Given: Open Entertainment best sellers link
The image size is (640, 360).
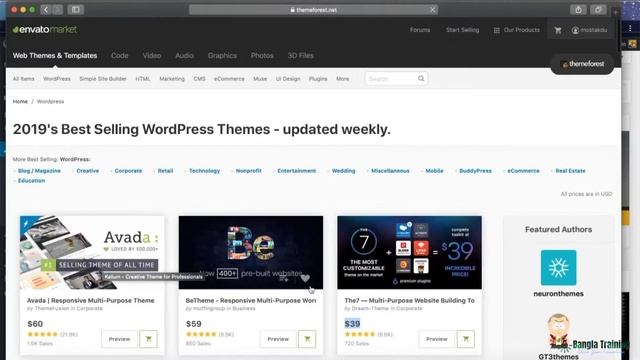Looking at the screenshot, I should click(297, 171).
